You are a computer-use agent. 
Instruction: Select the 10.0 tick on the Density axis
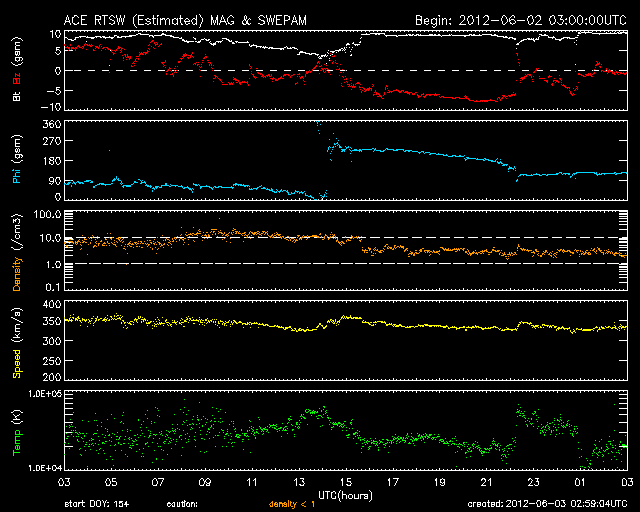click(51, 238)
